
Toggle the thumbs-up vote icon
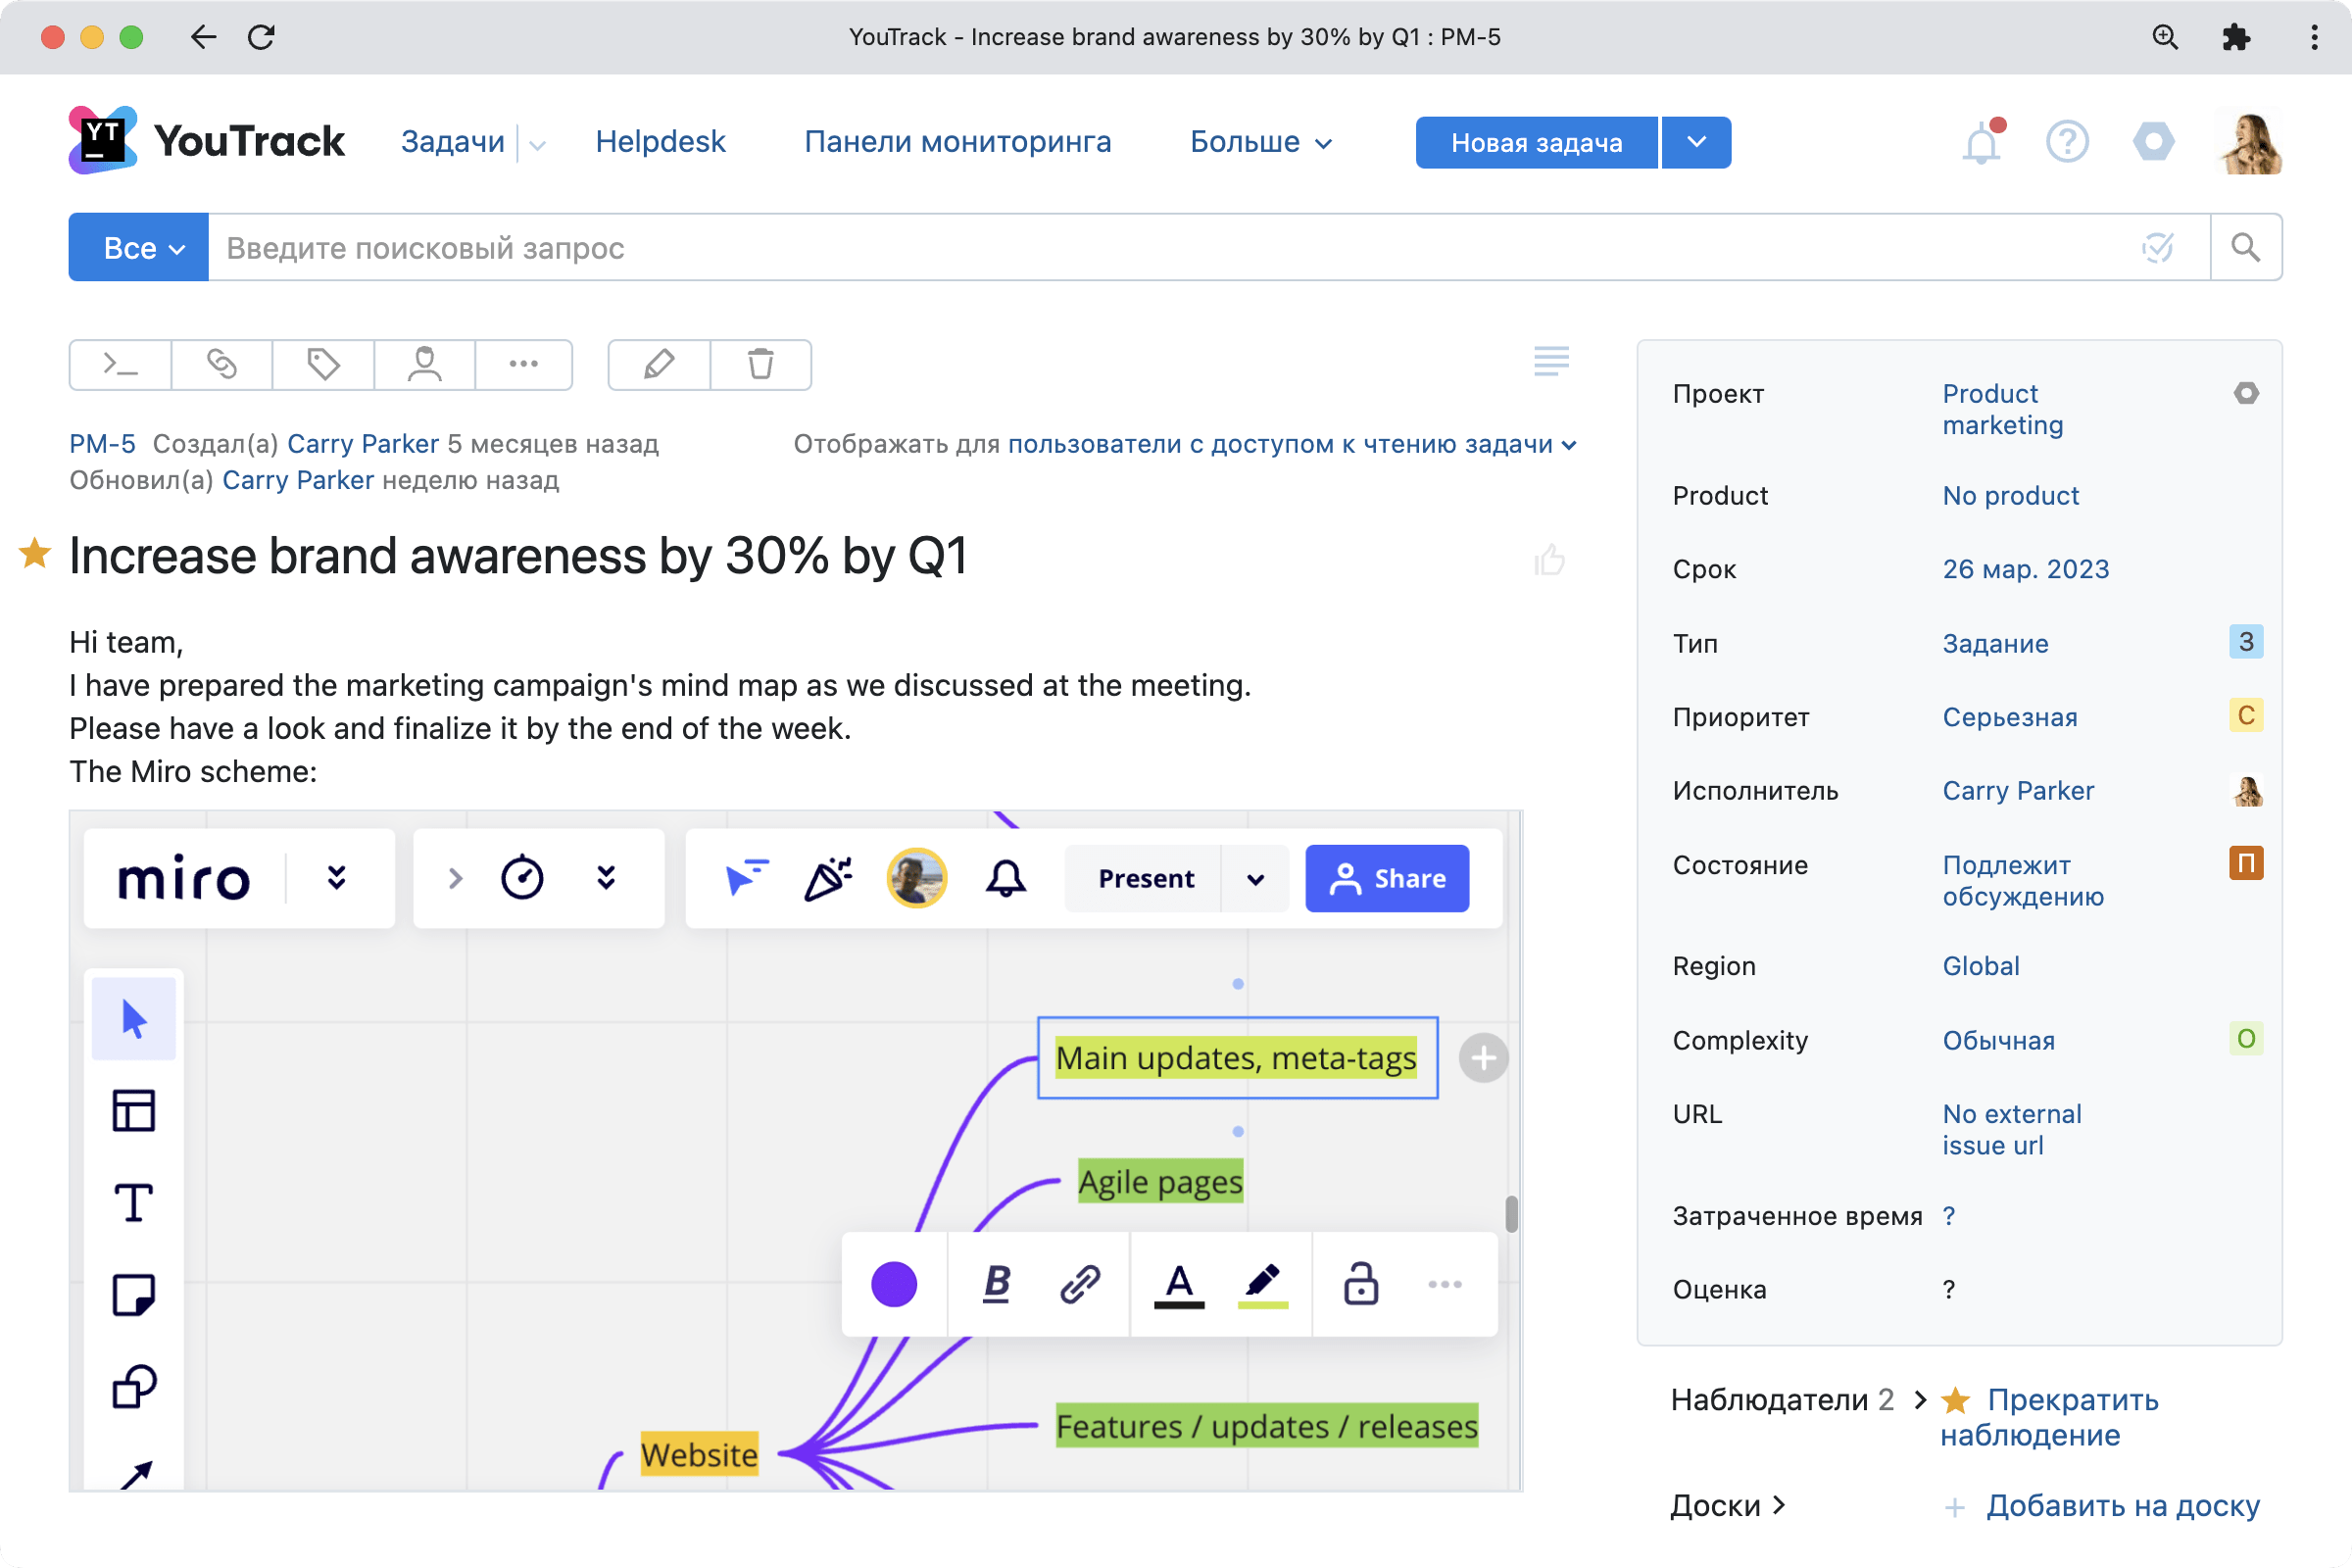click(1549, 560)
